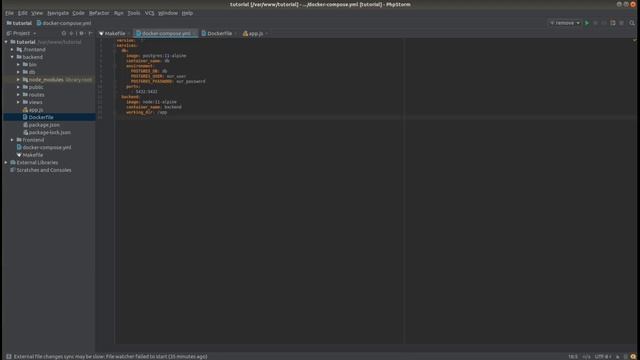Expand the node_modules folder
The image size is (640, 360).
click(x=18, y=80)
